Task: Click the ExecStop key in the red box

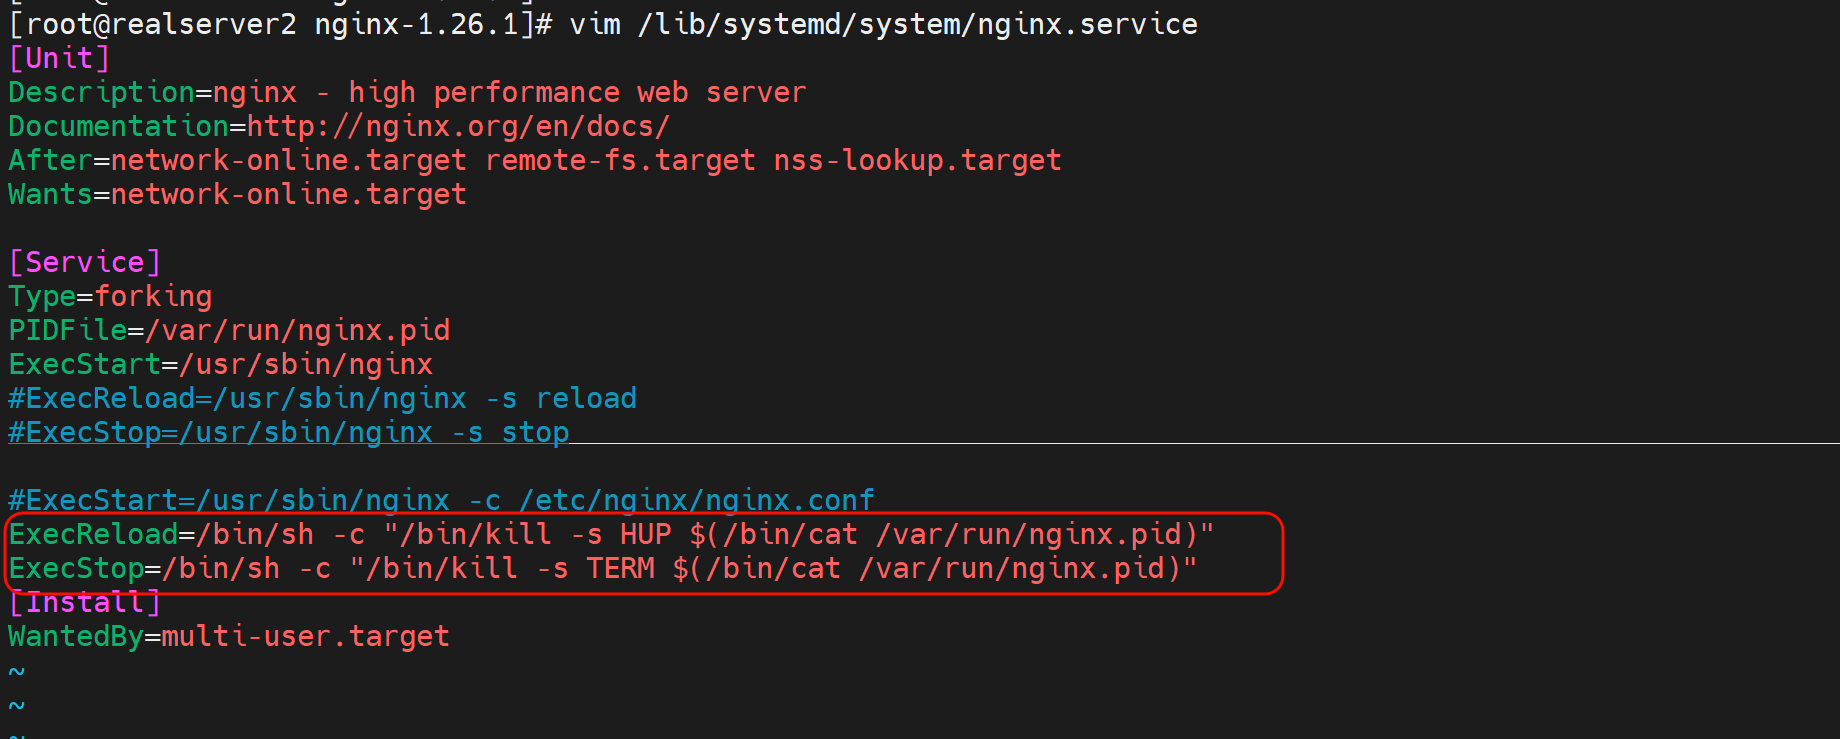Action: click(x=76, y=568)
